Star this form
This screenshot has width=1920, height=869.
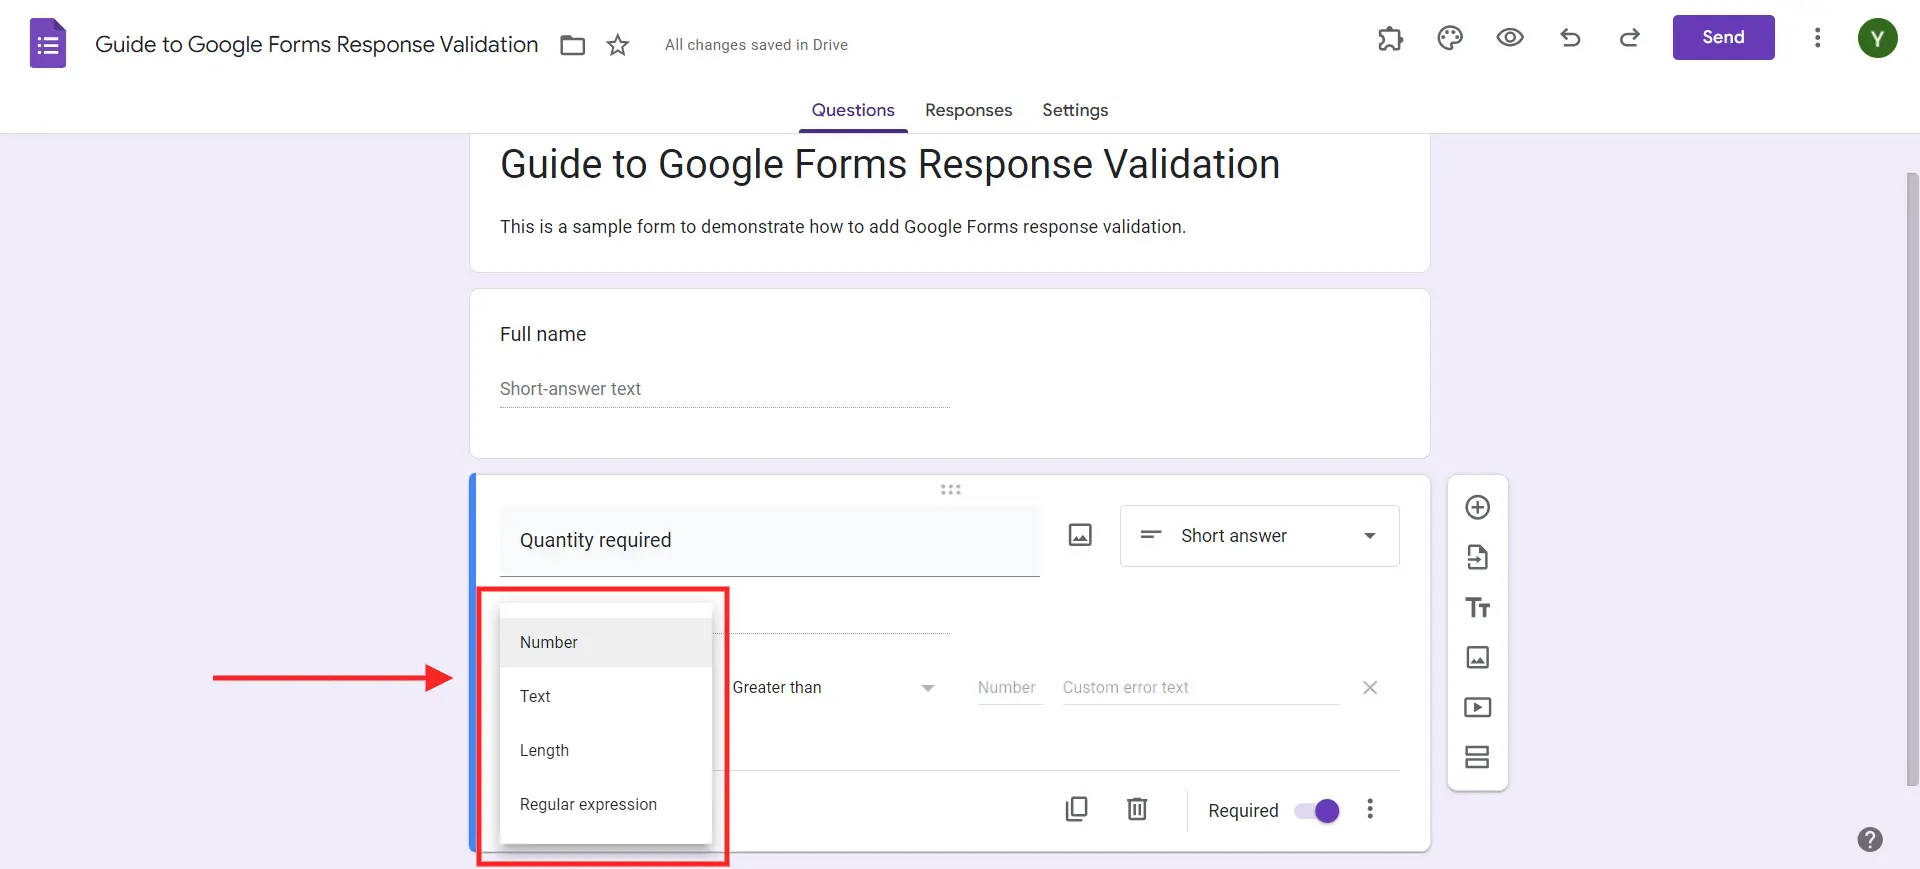tap(618, 45)
